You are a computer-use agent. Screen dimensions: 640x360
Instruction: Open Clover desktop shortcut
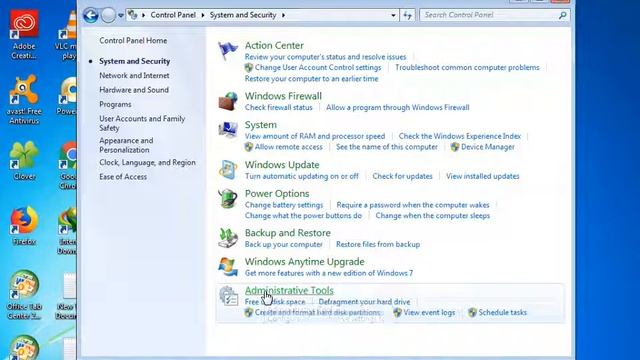pyautogui.click(x=24, y=160)
